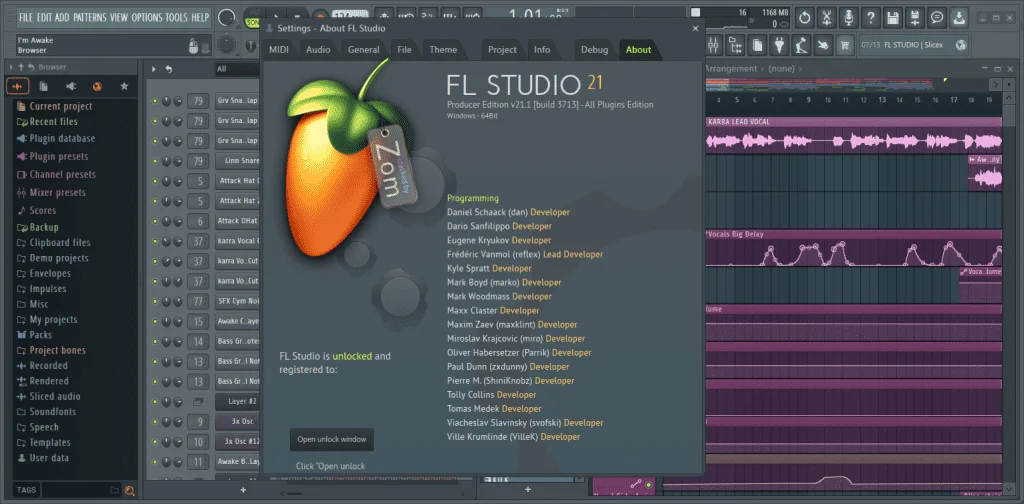
Task: Select the Browser speaker sounds tab icon
Action: (71, 86)
